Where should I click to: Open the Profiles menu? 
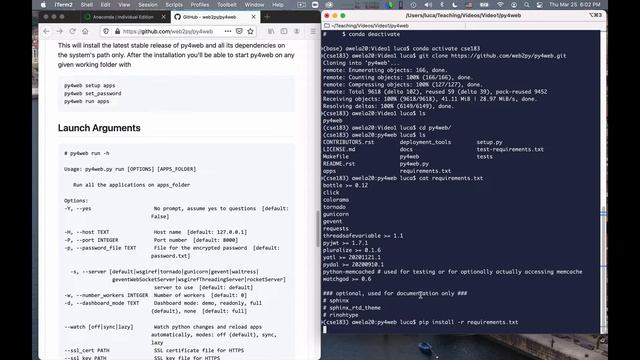pyautogui.click(x=200, y=5)
